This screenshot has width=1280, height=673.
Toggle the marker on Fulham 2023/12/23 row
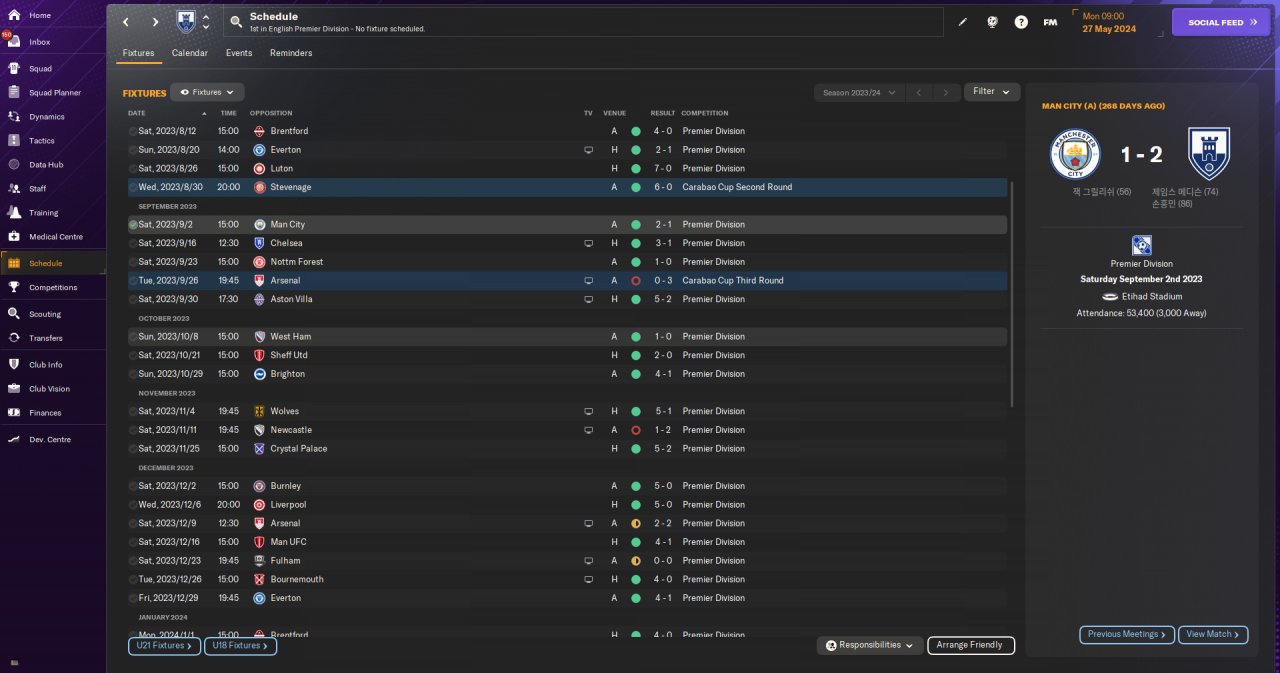pyautogui.click(x=133, y=561)
